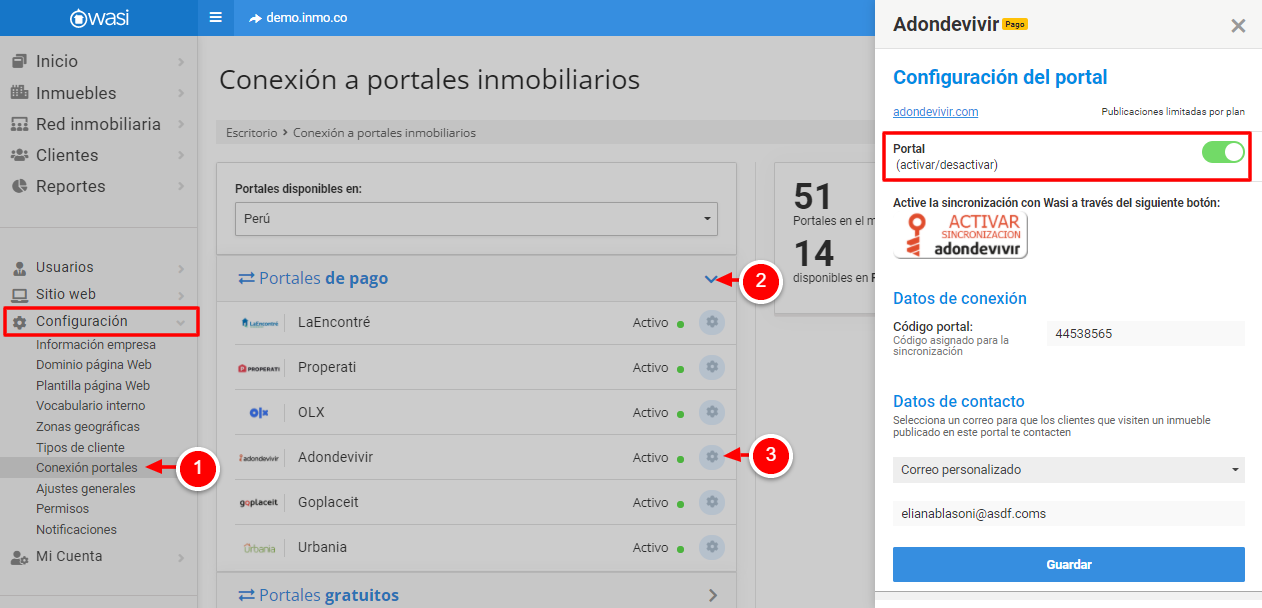Open the adondevivir.com link
The image size is (1262, 608).
pos(935,112)
